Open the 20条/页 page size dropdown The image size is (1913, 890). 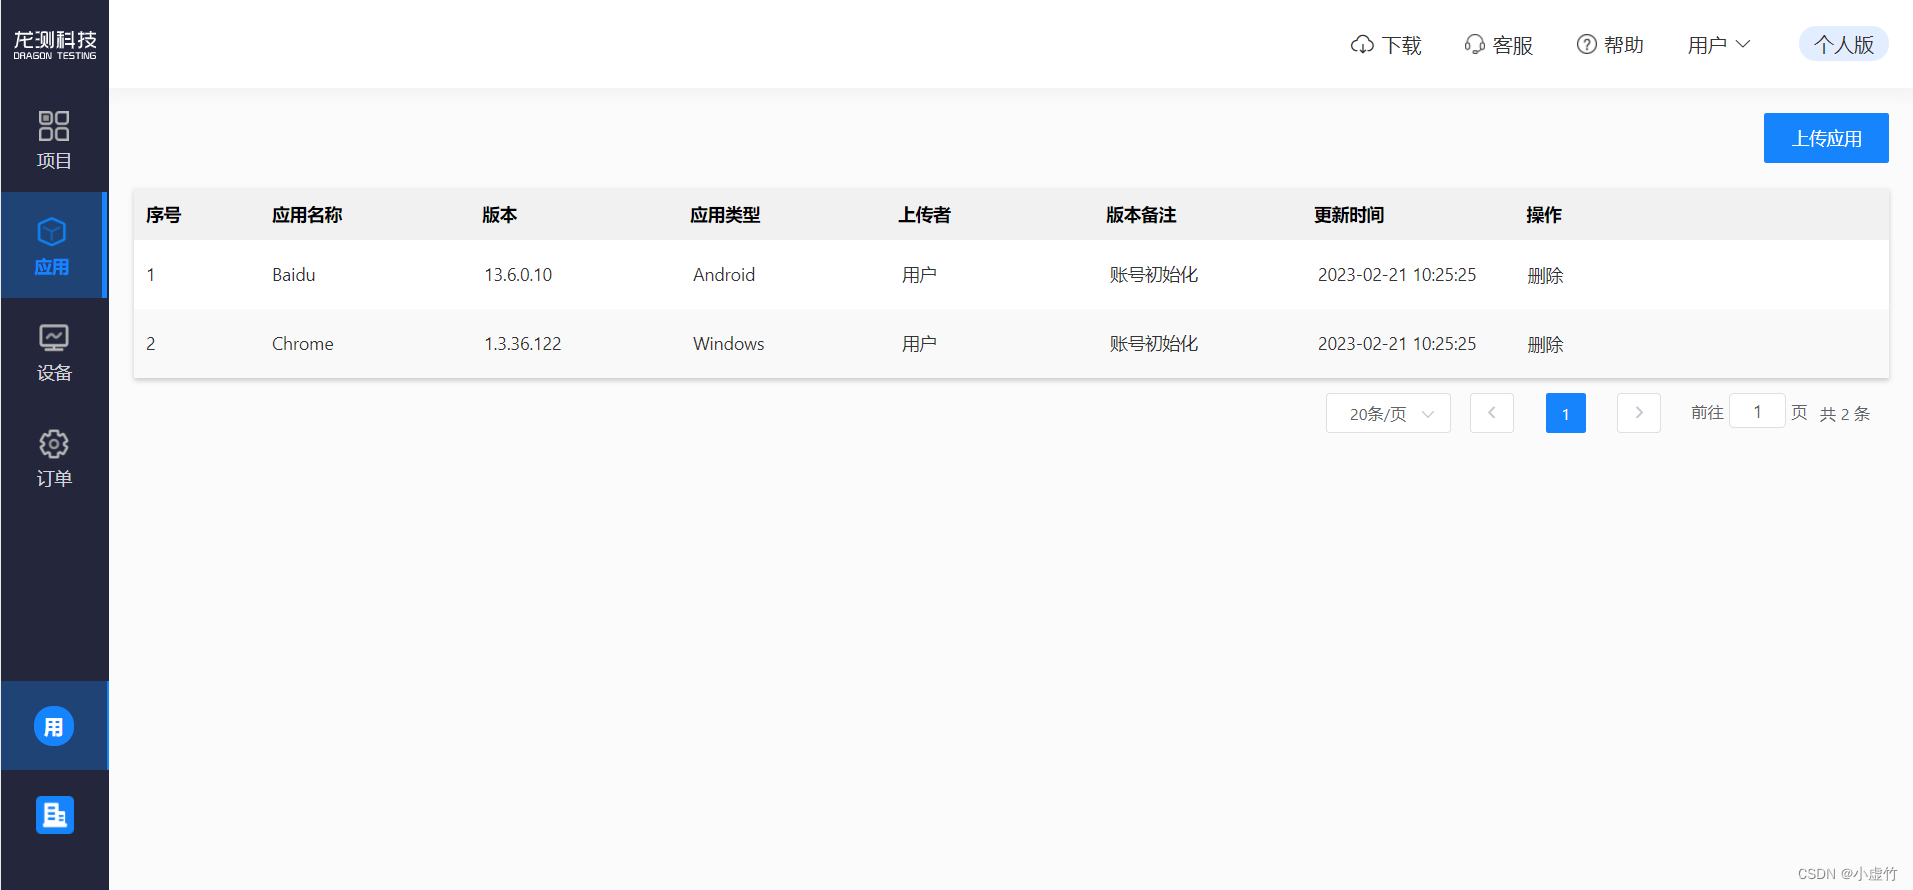(1388, 413)
